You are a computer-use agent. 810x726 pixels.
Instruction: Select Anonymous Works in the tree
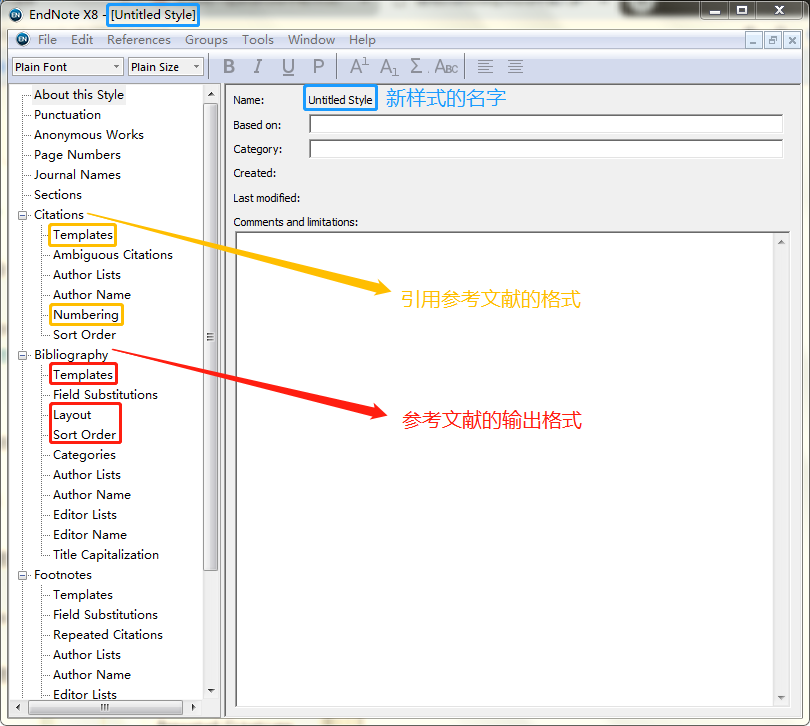(89, 135)
